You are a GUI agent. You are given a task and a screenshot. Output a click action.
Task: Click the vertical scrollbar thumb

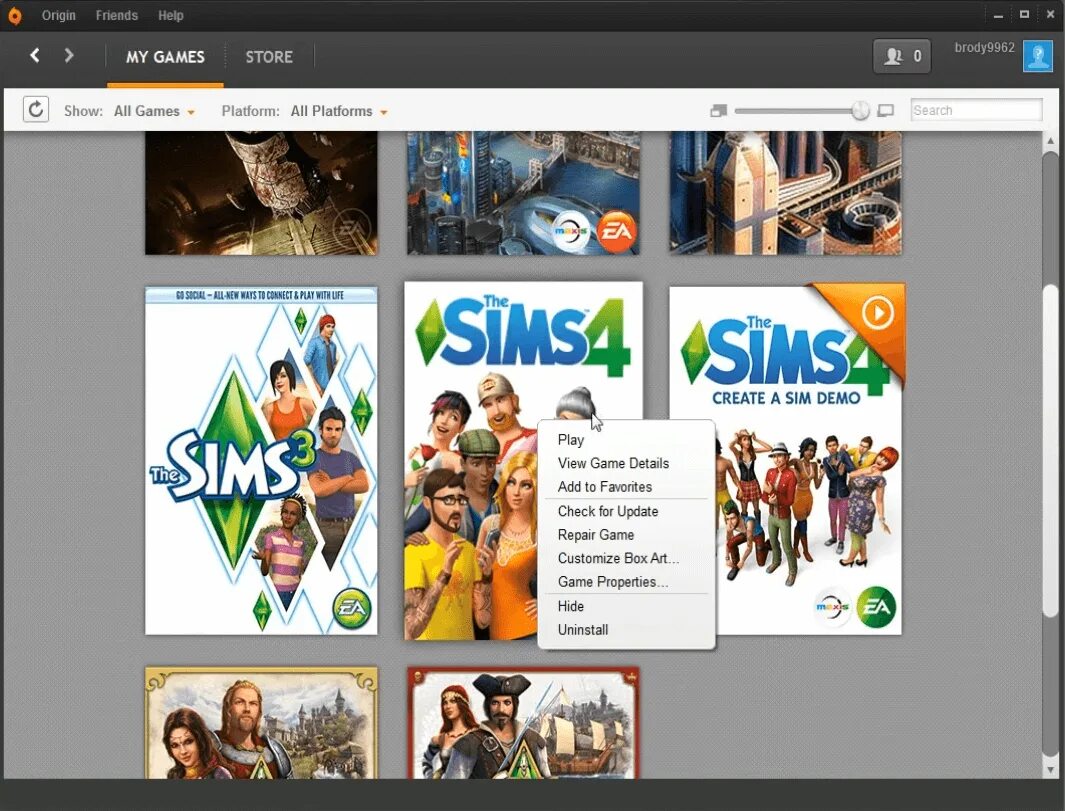1050,452
